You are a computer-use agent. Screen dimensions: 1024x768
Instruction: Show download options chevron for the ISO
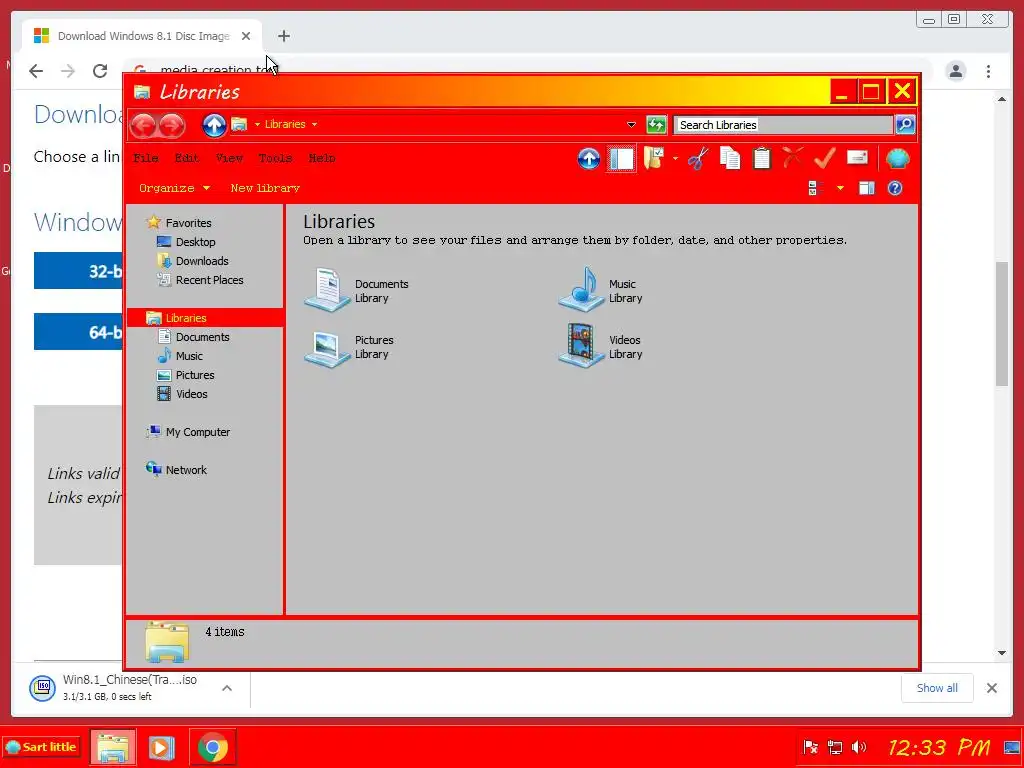(x=227, y=688)
